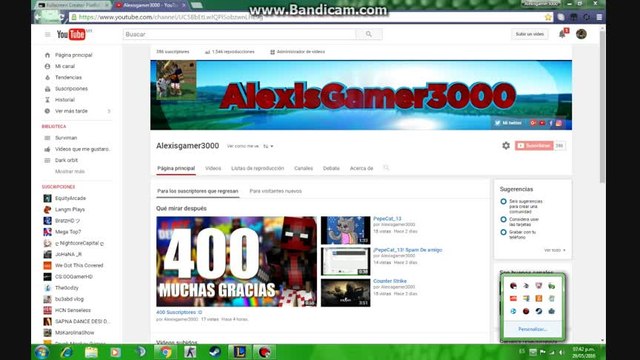Open Chrome menu icon in toolbar

tap(599, 17)
